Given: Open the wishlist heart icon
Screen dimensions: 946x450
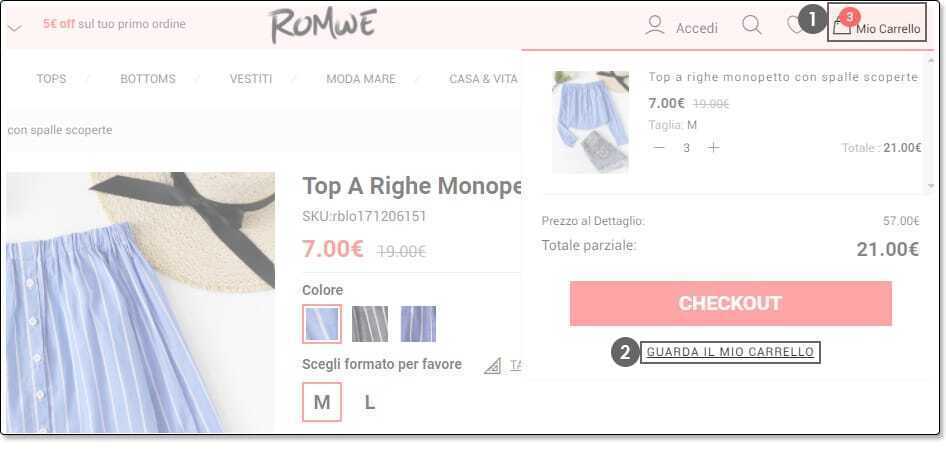Looking at the screenshot, I should 795,25.
